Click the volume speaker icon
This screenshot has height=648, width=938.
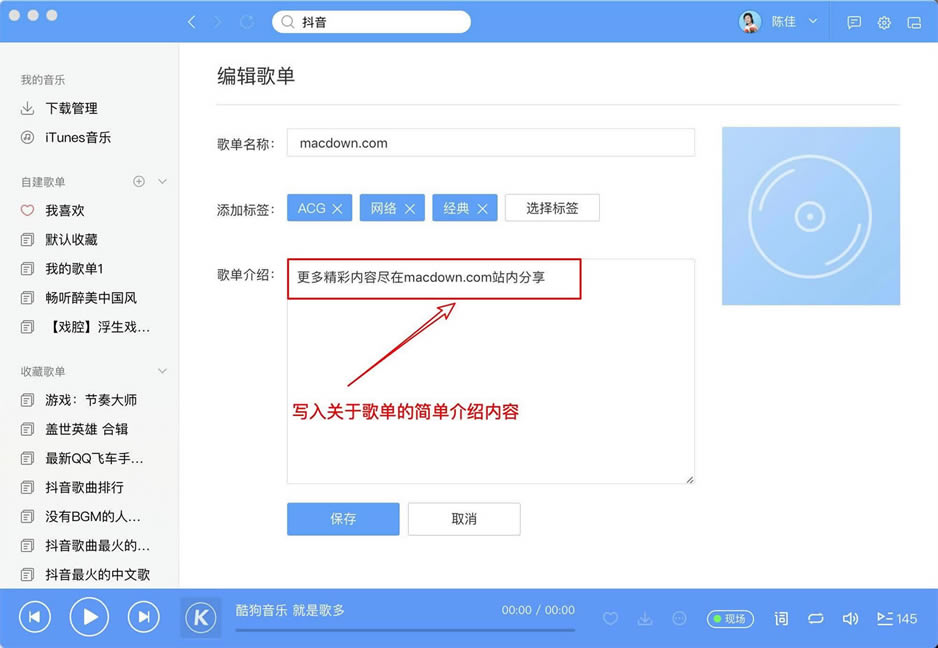click(850, 619)
